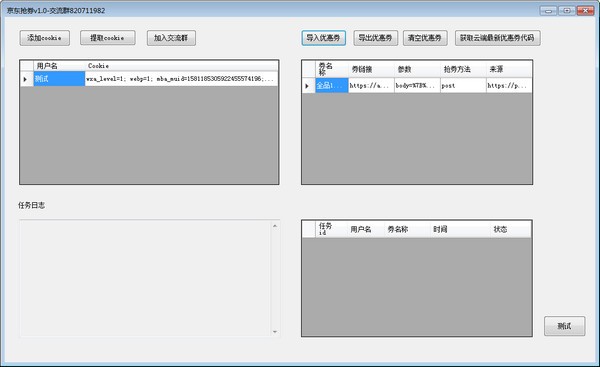This screenshot has height=367, width=600.
Task: Click scroll-down arrow of task log
Action: (275, 332)
